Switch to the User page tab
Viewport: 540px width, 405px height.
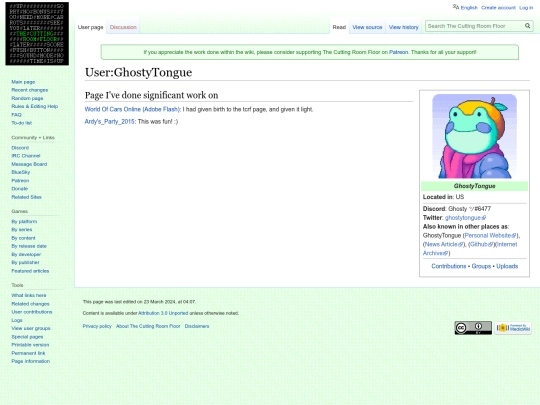tap(90, 27)
